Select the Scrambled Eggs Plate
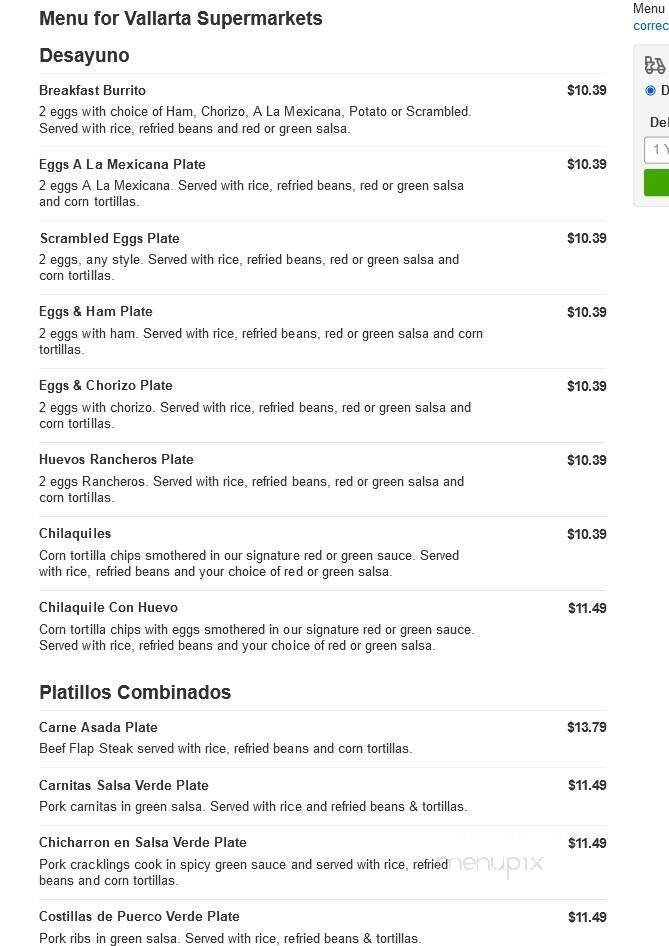The image size is (669, 946). click(109, 238)
